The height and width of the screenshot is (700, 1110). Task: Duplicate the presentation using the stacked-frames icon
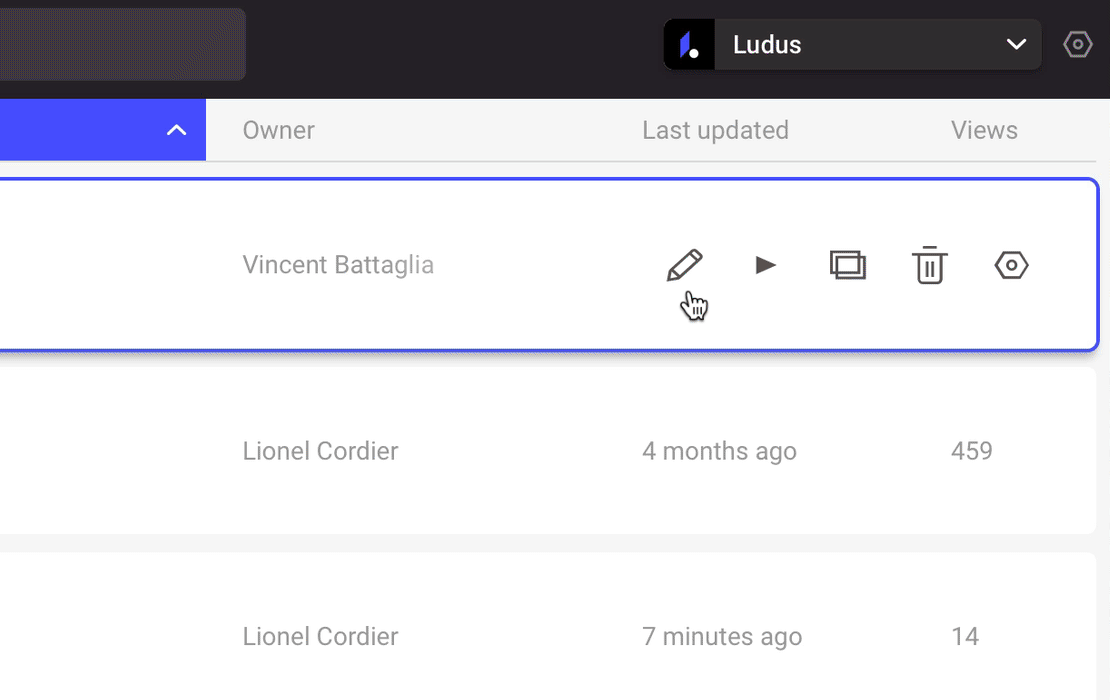click(x=848, y=265)
